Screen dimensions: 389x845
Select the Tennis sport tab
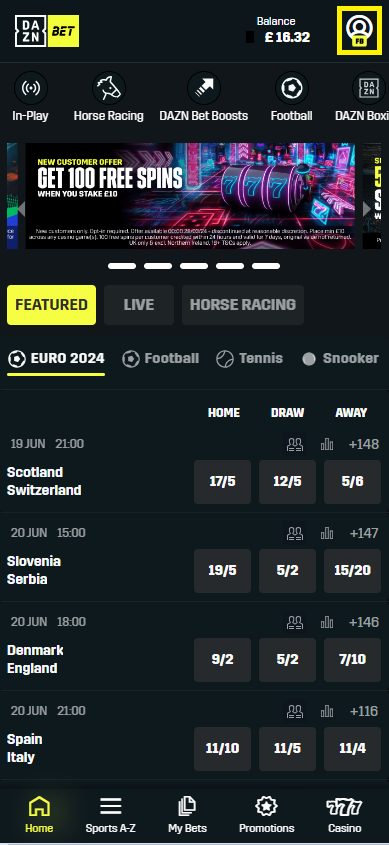(x=249, y=358)
